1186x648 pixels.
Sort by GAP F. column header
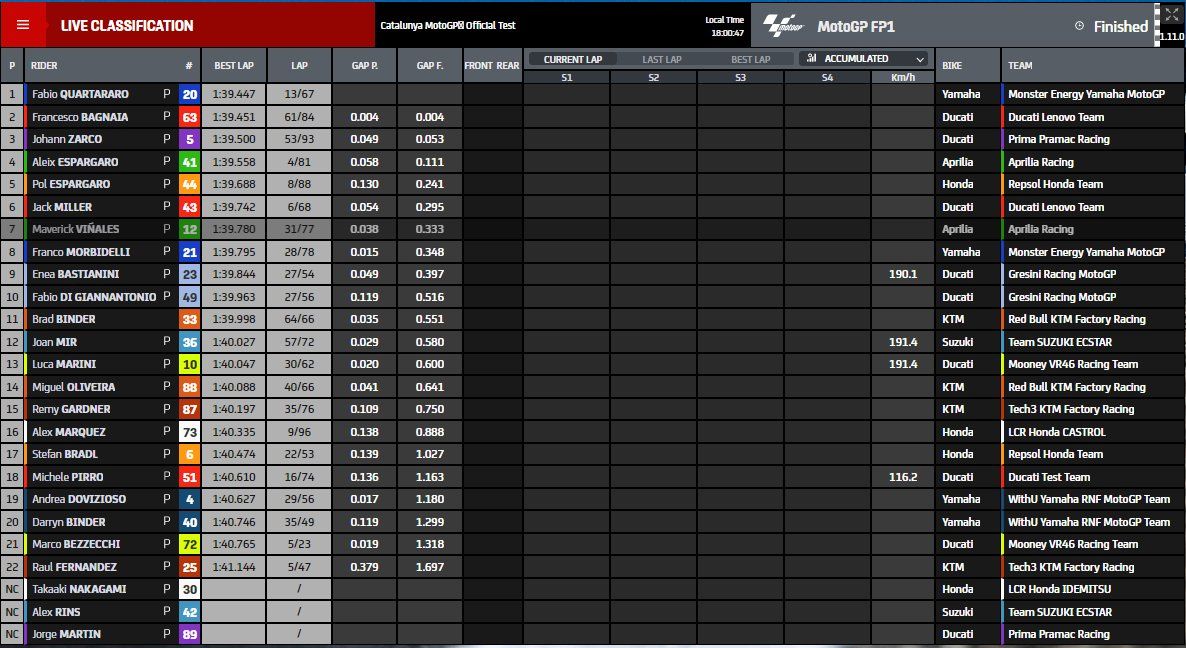click(x=429, y=65)
